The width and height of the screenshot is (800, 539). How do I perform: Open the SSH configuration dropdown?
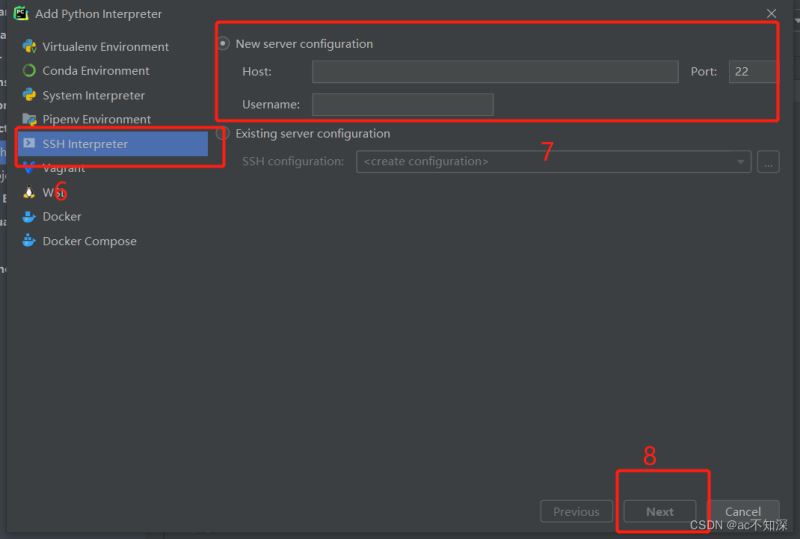pyautogui.click(x=554, y=161)
